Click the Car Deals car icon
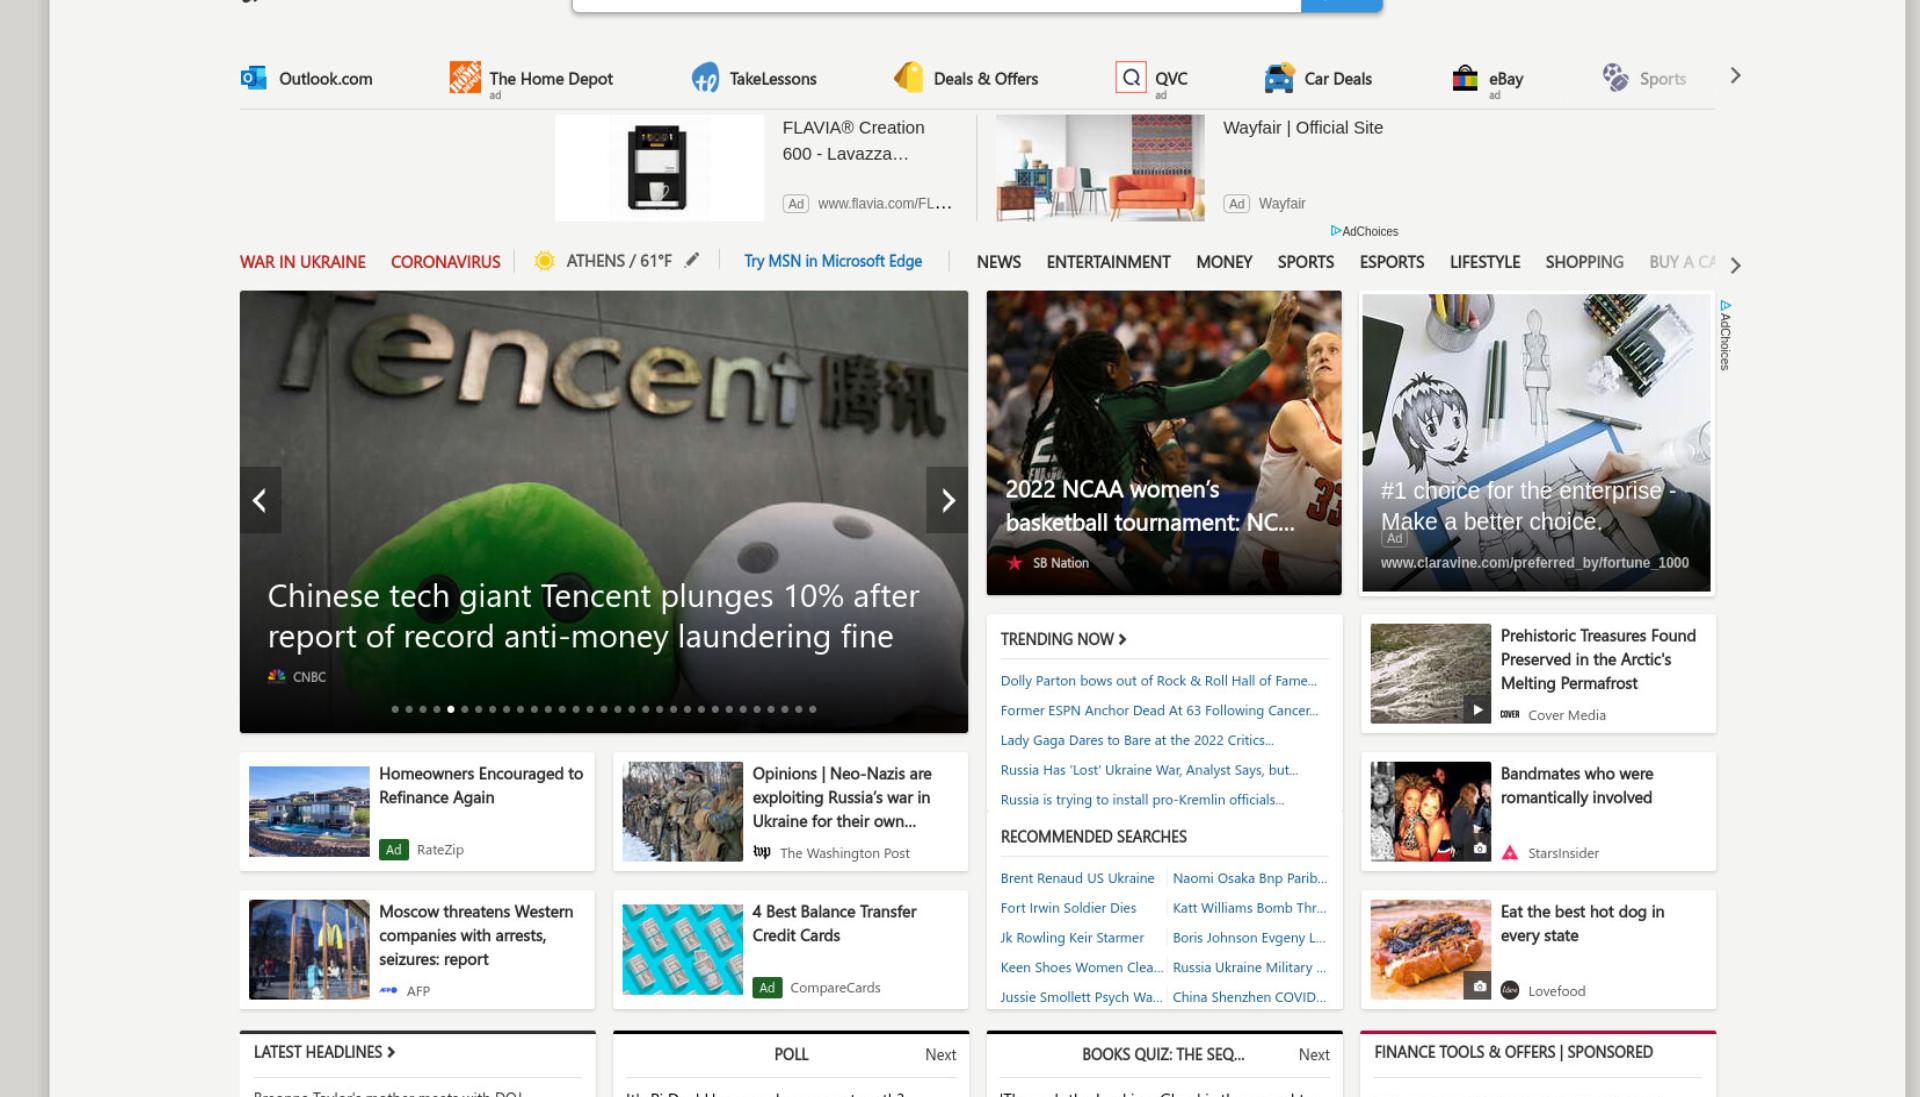Image resolution: width=1920 pixels, height=1097 pixels. 1279,77
